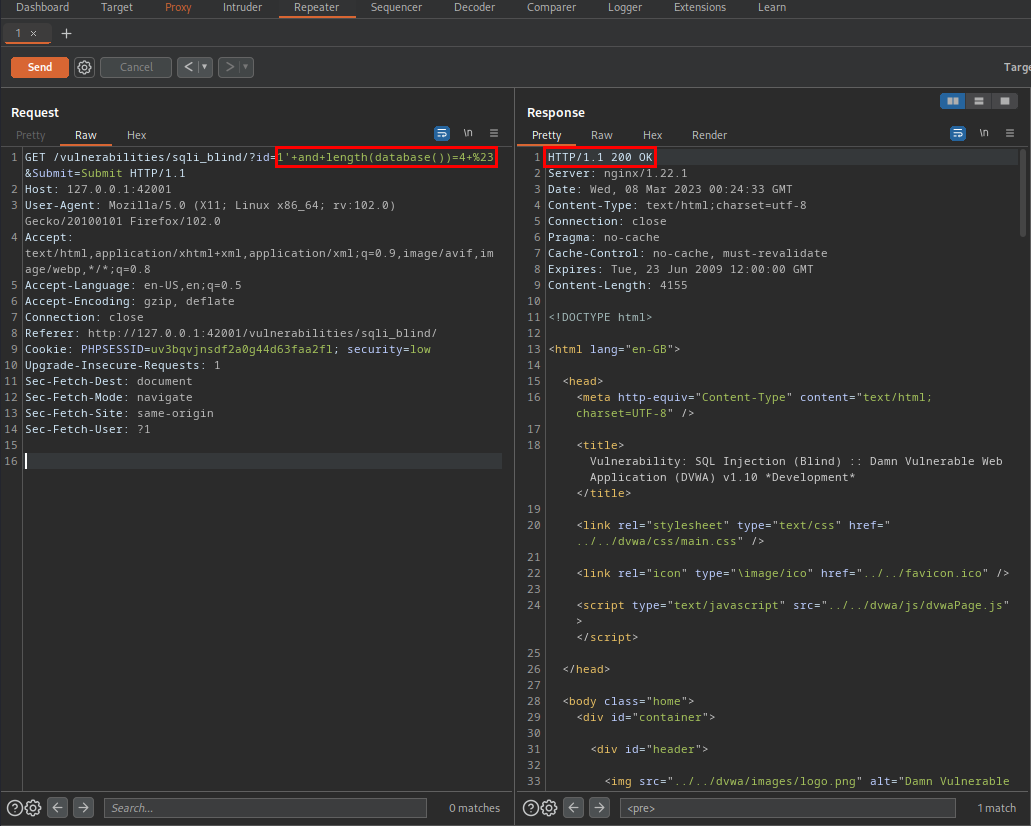The height and width of the screenshot is (826, 1031).
Task: Switch Response view to Raw
Action: (602, 135)
